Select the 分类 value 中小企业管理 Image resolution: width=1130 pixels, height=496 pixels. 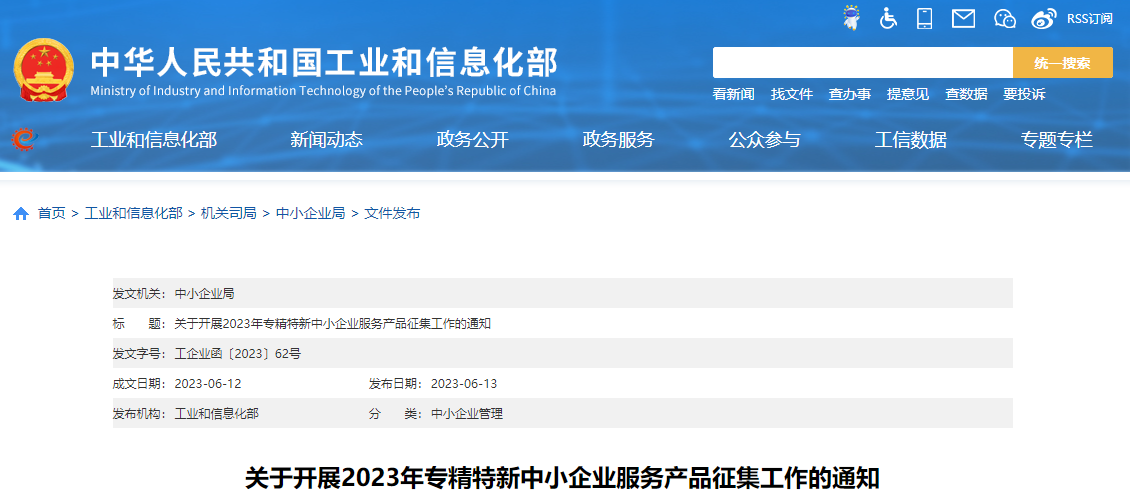(x=467, y=414)
